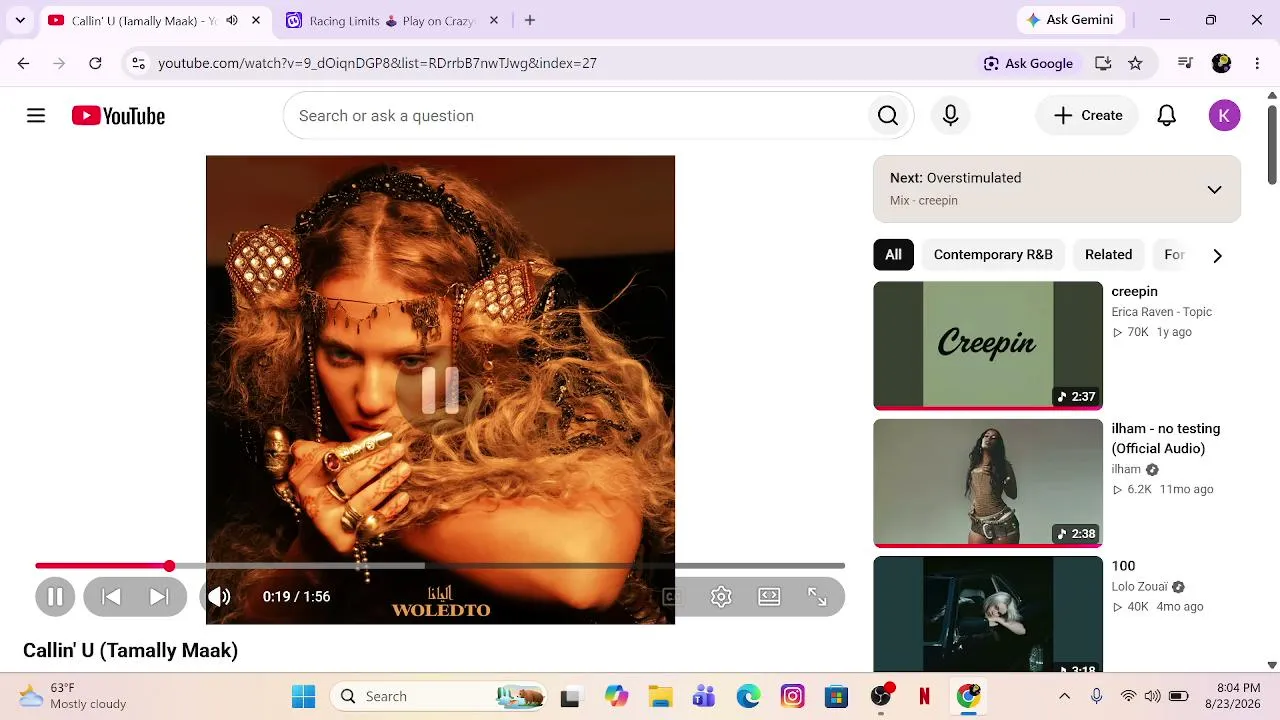The image size is (1280, 720).
Task: Click the 'Ask Google' lens button
Action: [1028, 63]
